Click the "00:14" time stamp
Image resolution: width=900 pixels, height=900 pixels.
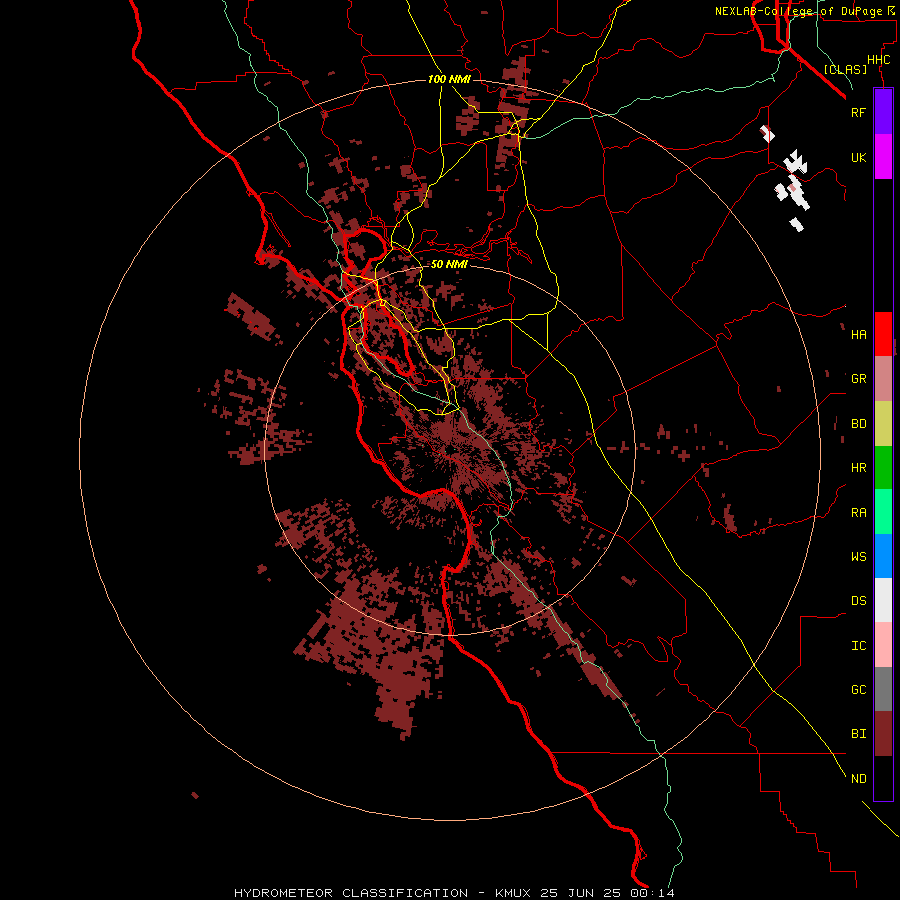(x=653, y=893)
